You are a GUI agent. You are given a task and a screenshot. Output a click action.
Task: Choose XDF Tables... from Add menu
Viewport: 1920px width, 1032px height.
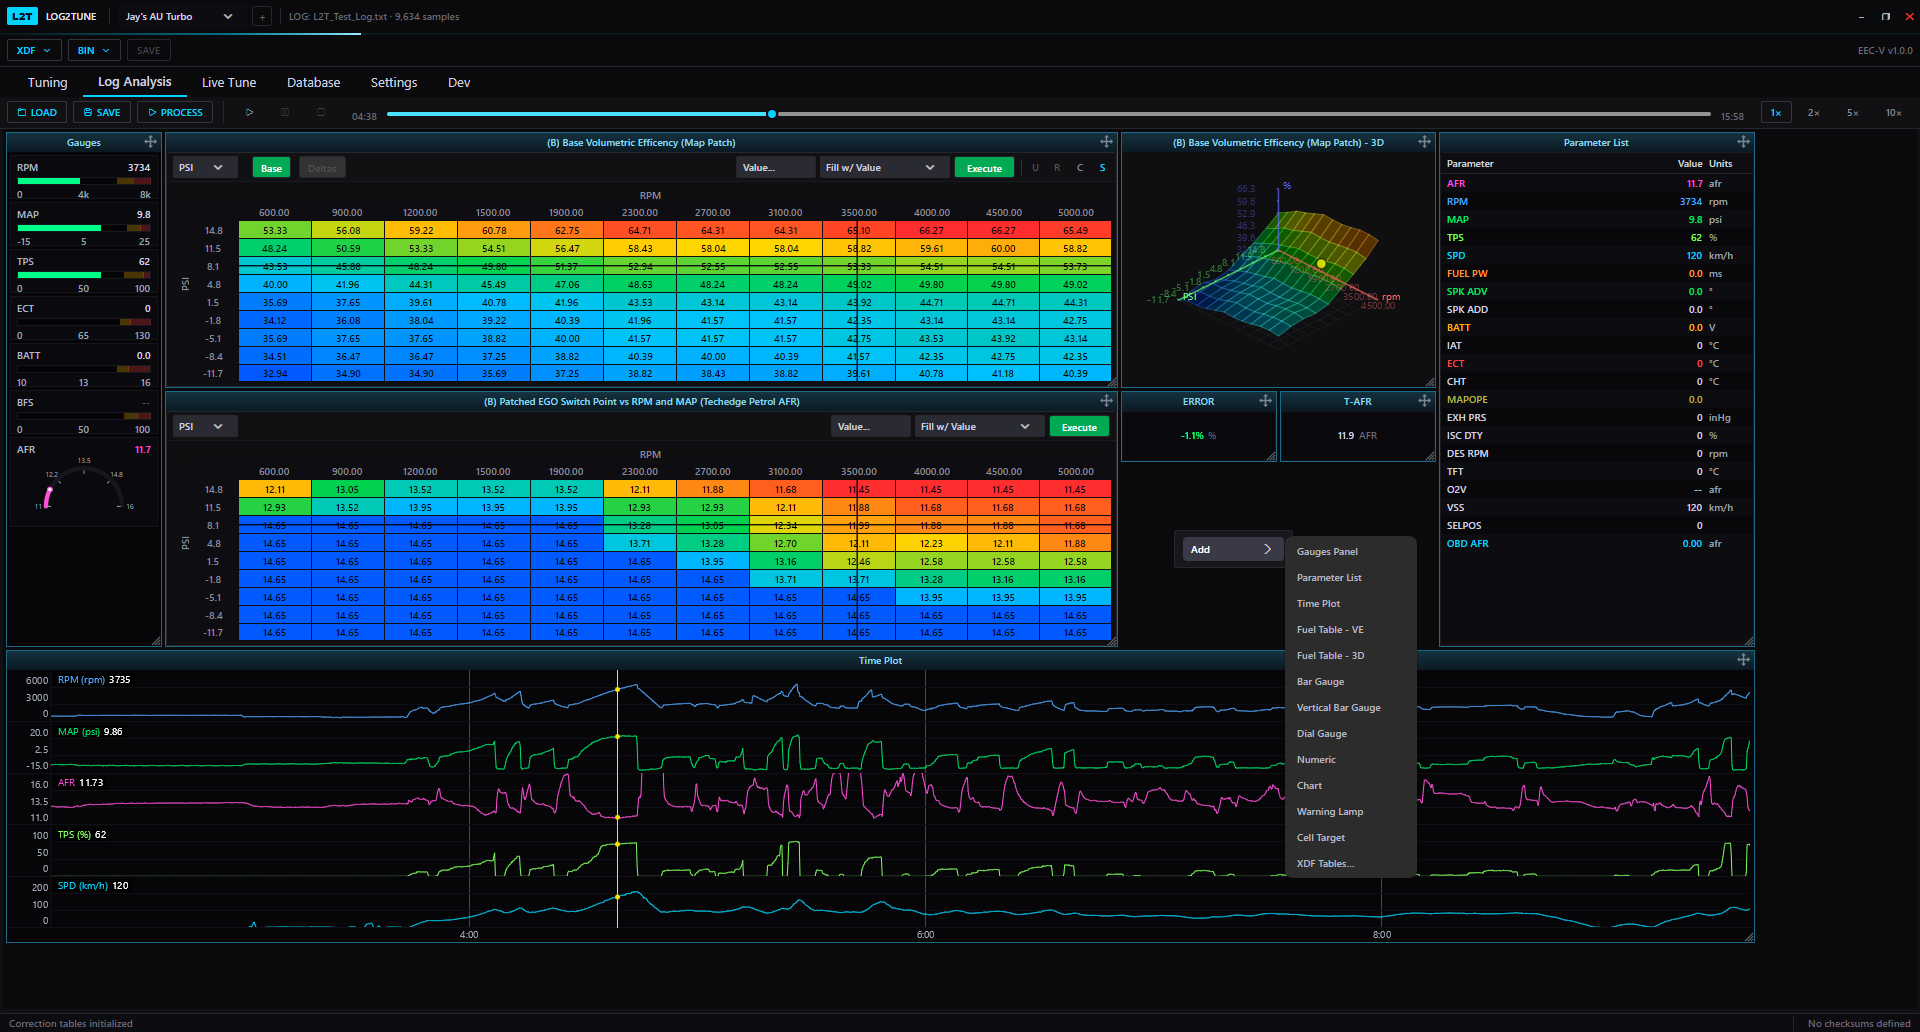(1350, 863)
